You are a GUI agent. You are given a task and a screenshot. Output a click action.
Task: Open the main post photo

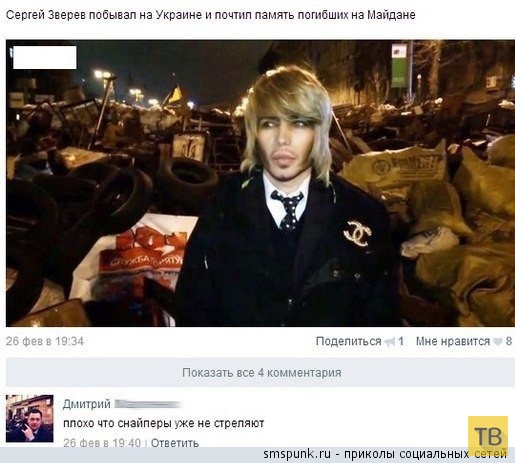[x=260, y=183]
